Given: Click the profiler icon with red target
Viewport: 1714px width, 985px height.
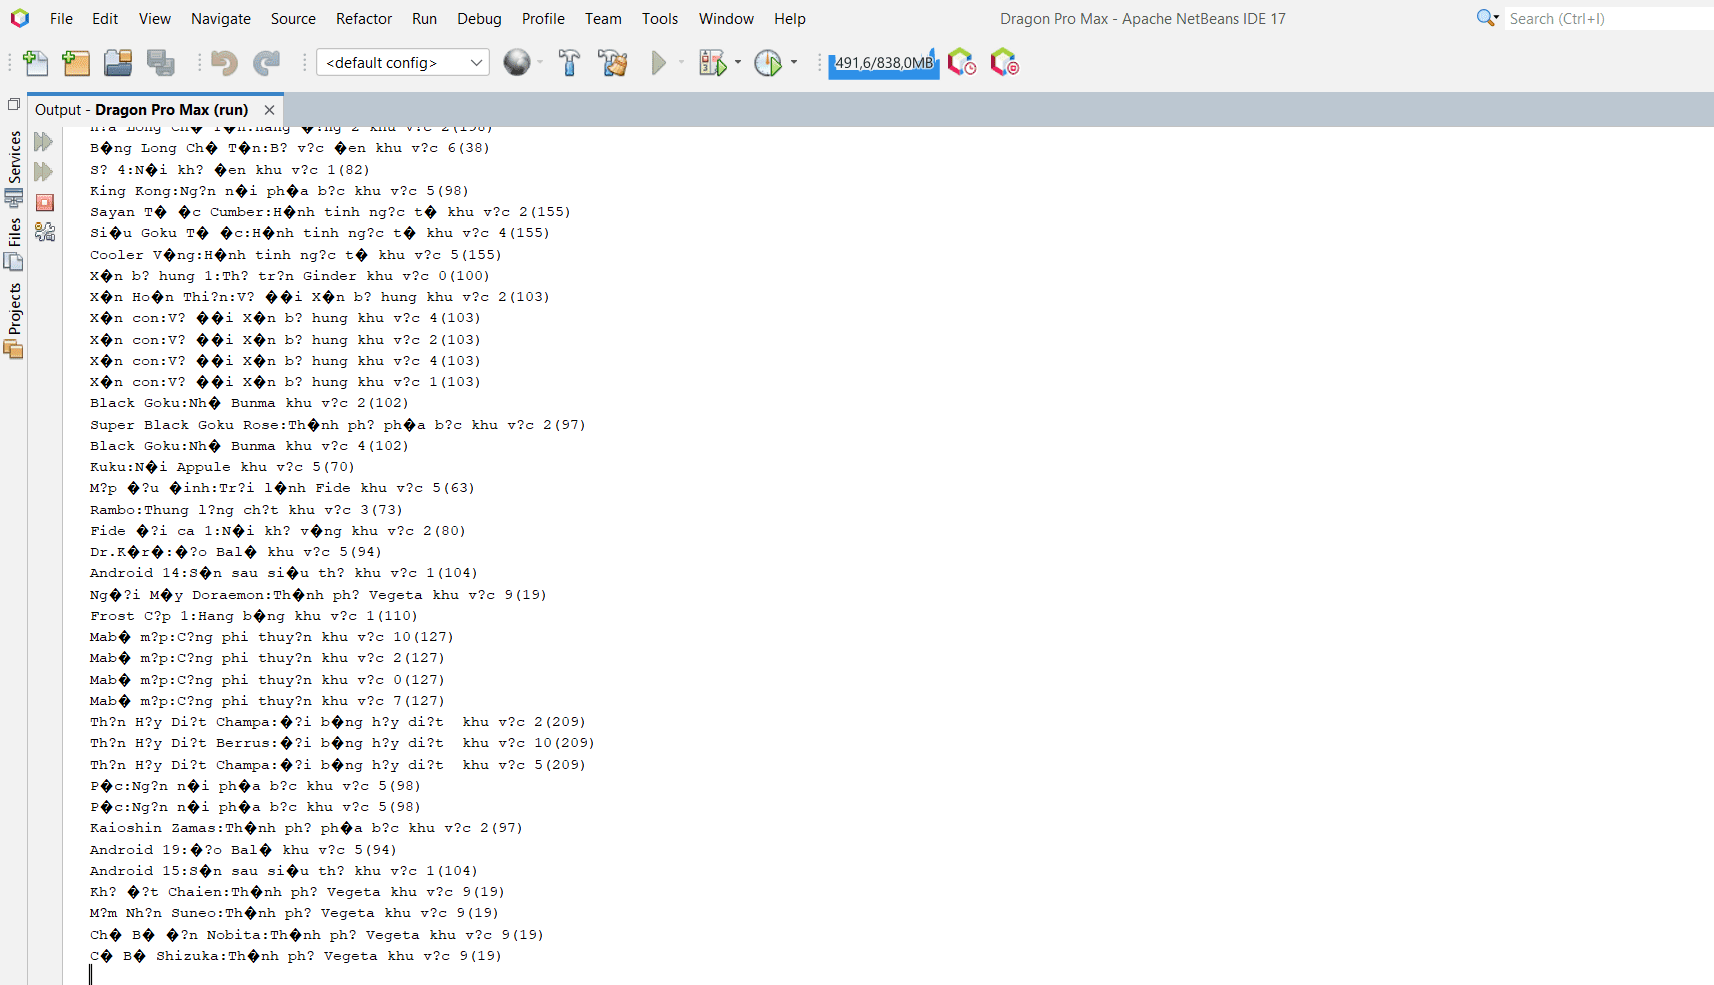Looking at the screenshot, I should click(1004, 63).
